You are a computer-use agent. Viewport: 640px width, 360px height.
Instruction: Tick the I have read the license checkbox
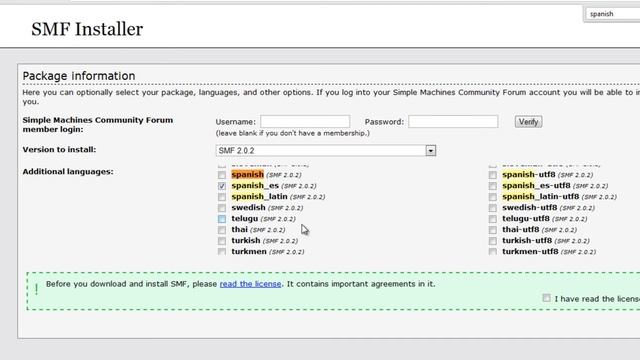pyautogui.click(x=547, y=298)
